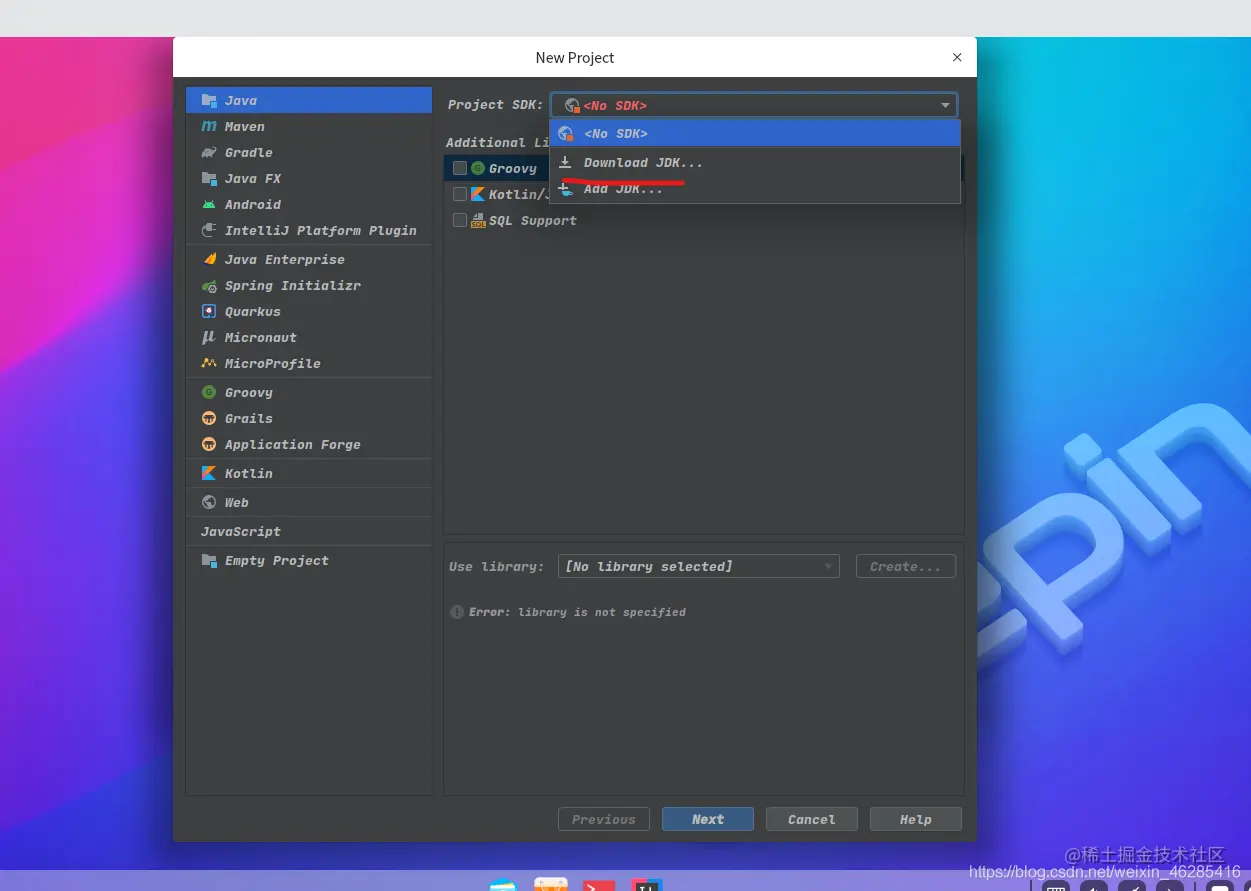Select the IntelliJ Platform Plugin icon
The width and height of the screenshot is (1251, 891).
[x=209, y=230]
